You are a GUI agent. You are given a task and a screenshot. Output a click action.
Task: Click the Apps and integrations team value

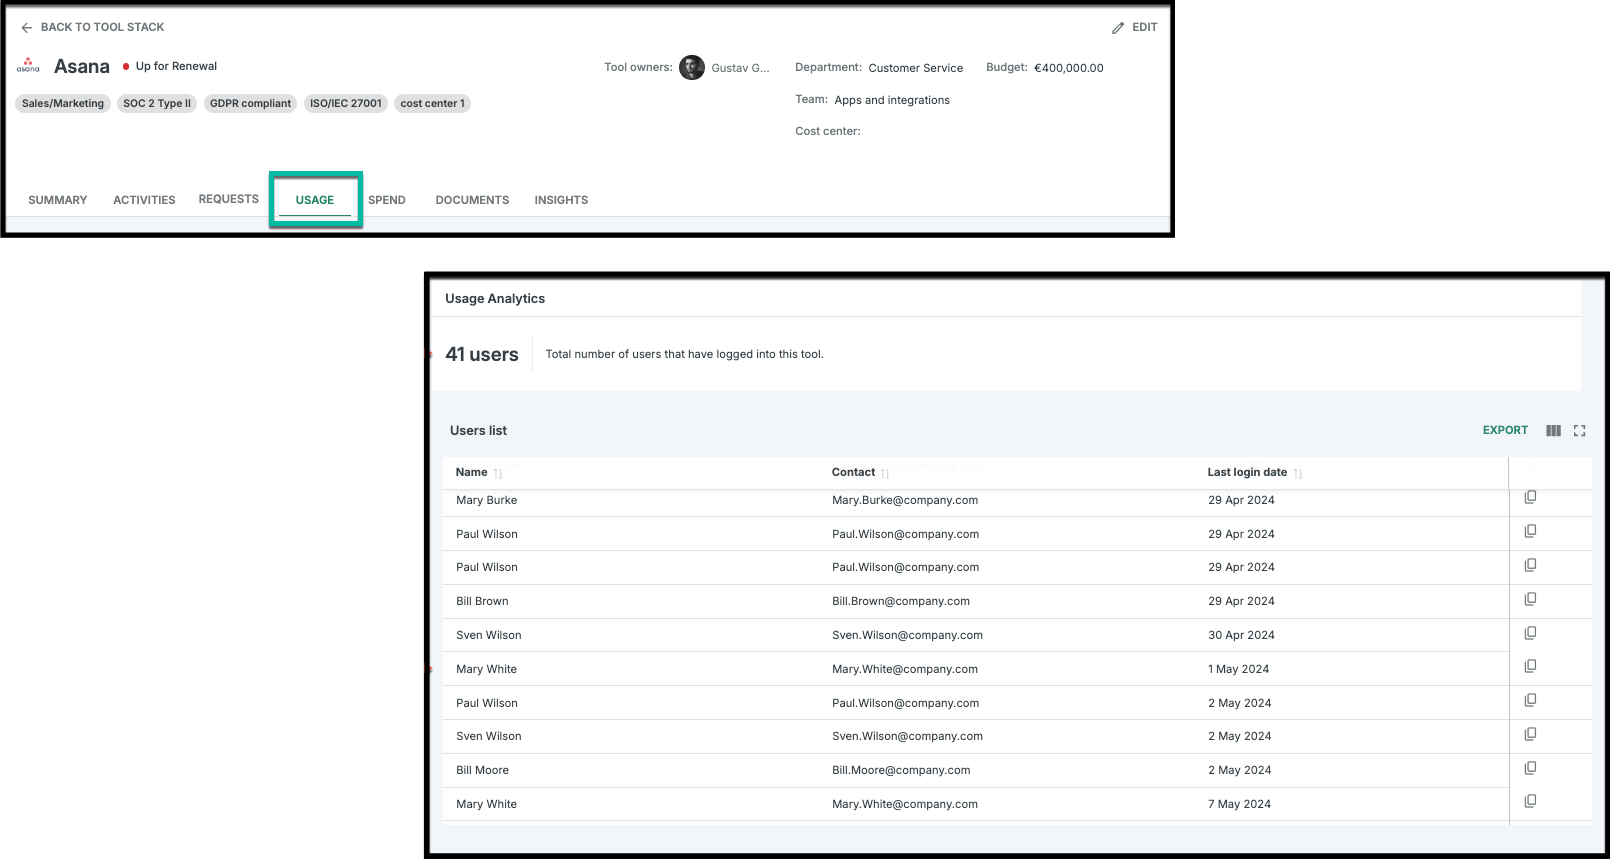point(892,100)
